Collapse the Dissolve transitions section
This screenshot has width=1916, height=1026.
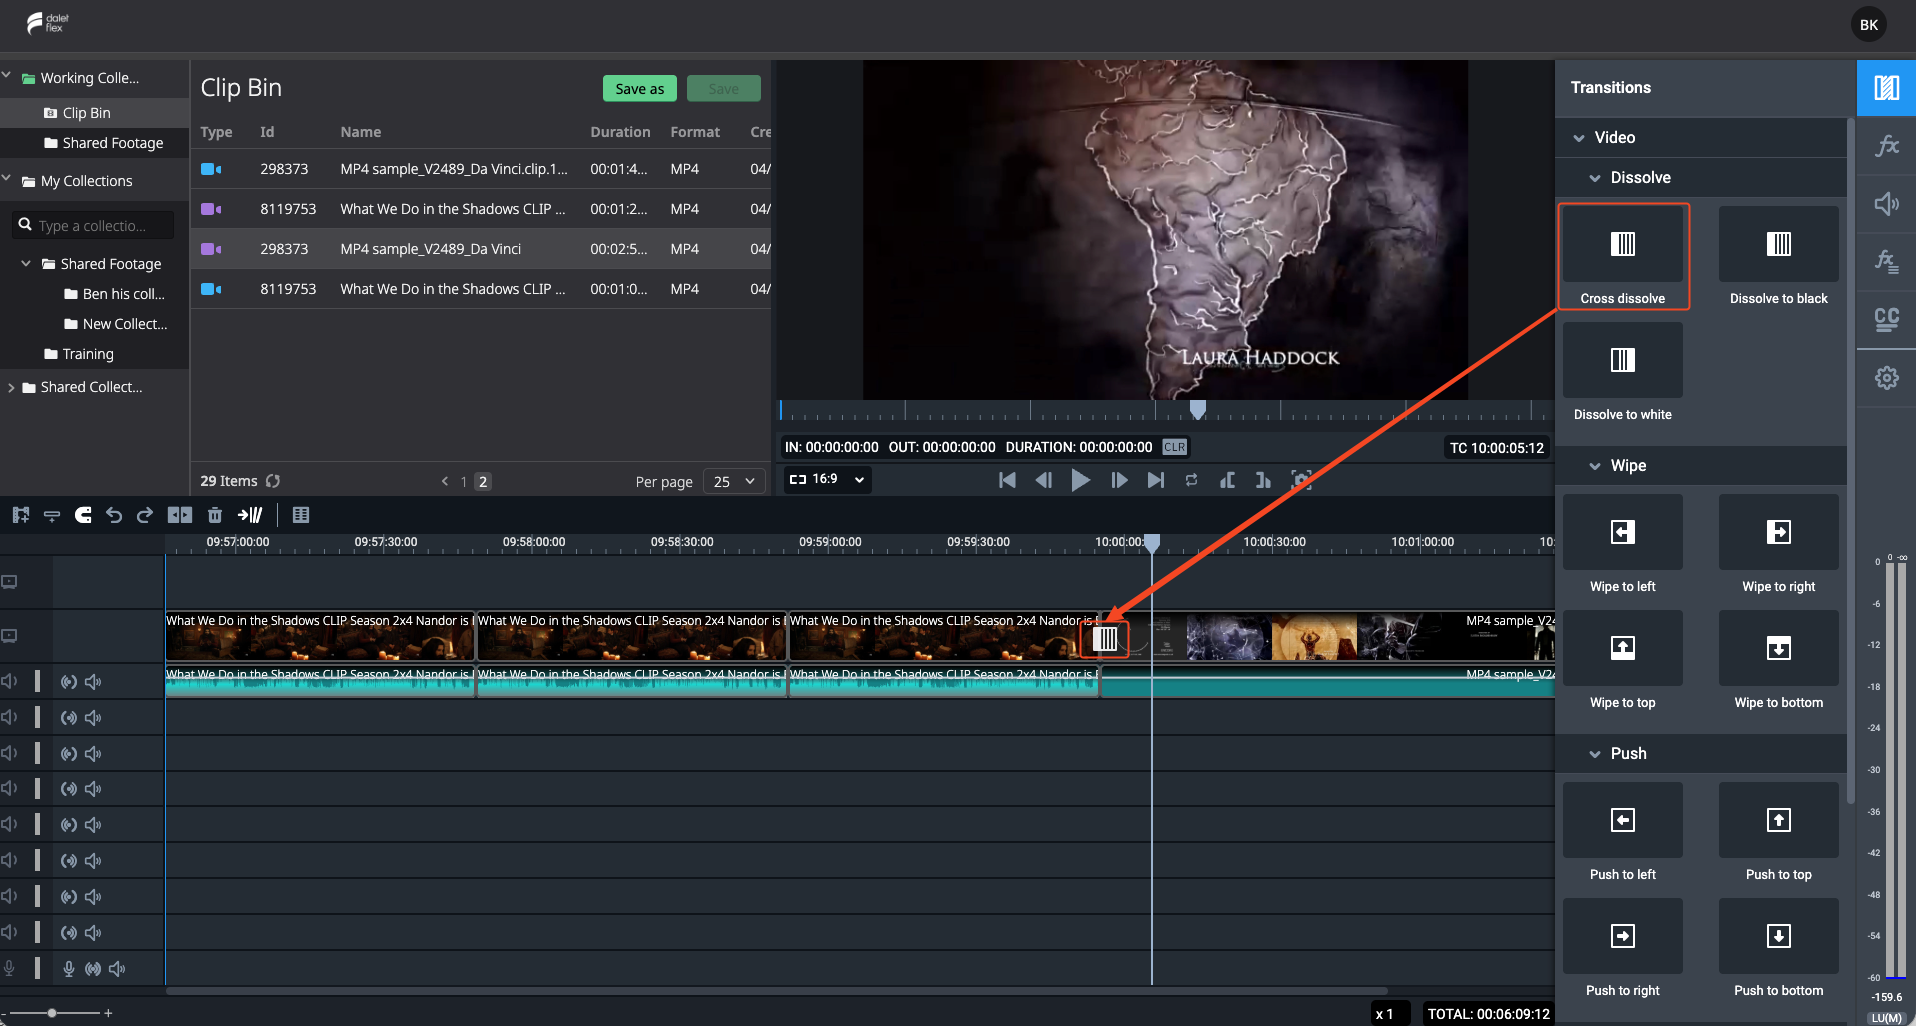point(1595,178)
